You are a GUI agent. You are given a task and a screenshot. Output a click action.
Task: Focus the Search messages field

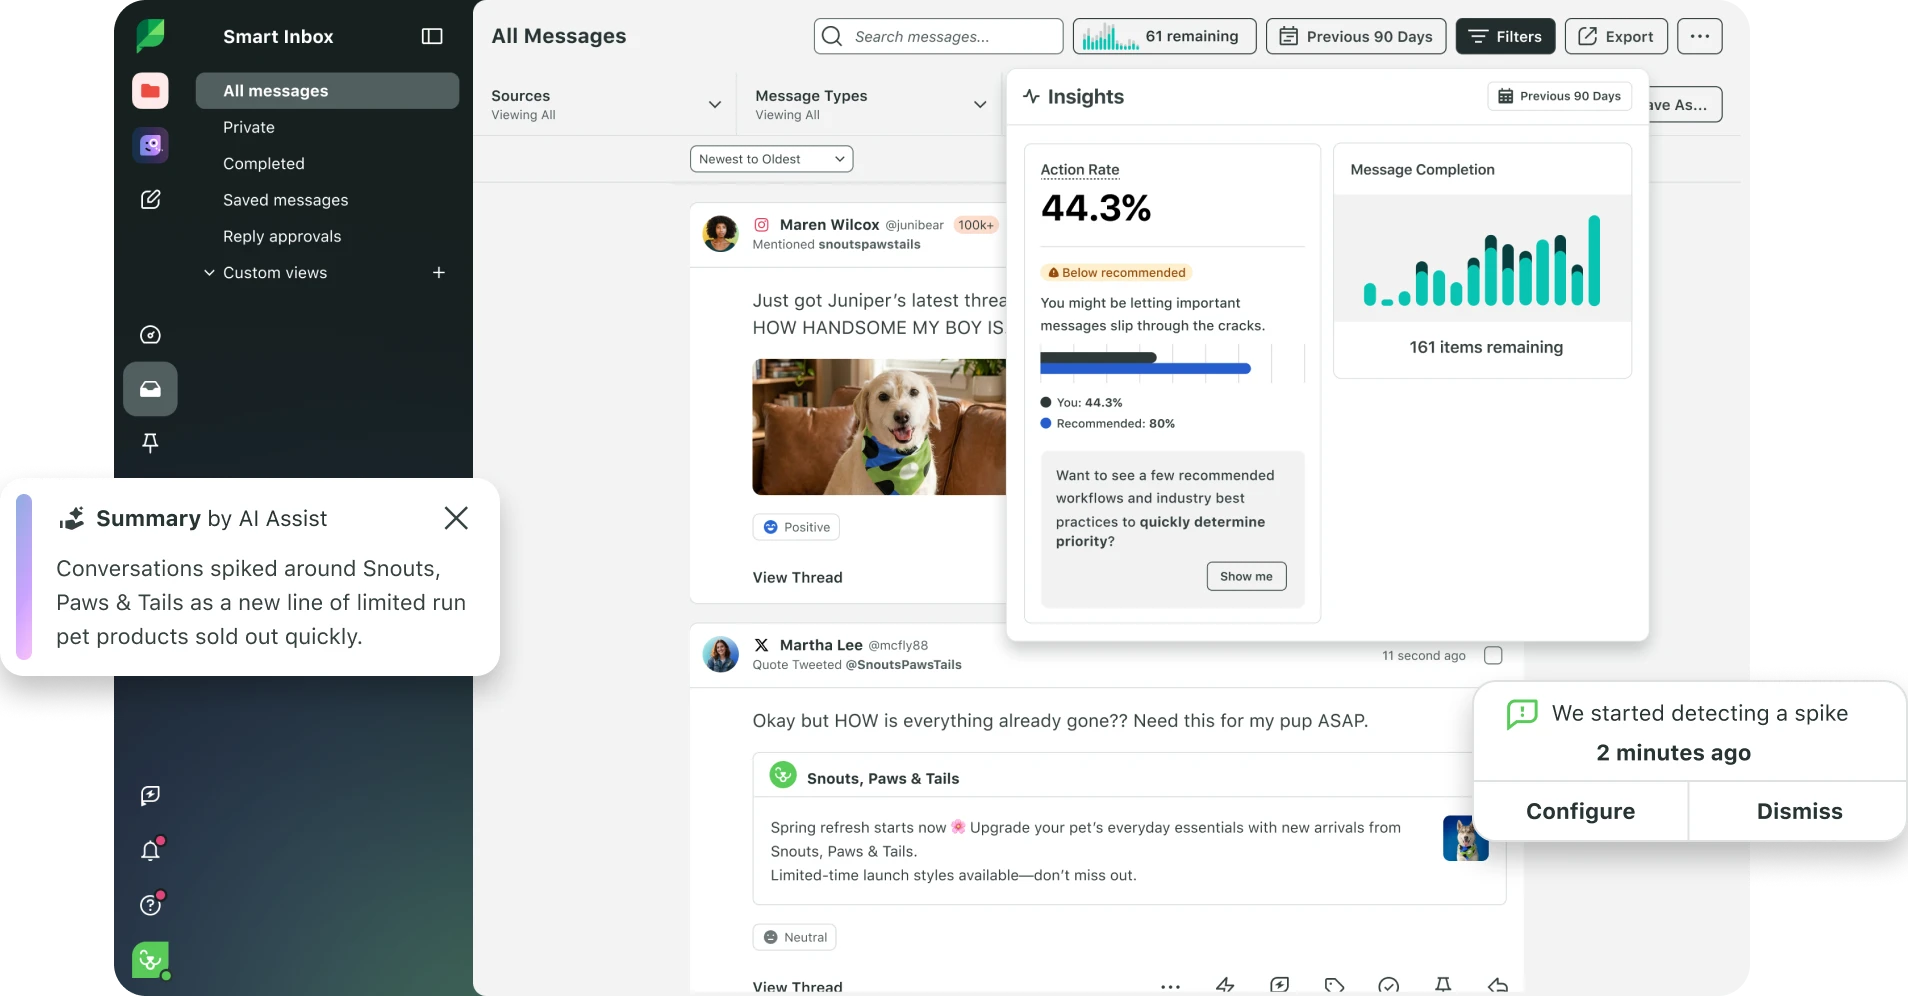pyautogui.click(x=938, y=36)
